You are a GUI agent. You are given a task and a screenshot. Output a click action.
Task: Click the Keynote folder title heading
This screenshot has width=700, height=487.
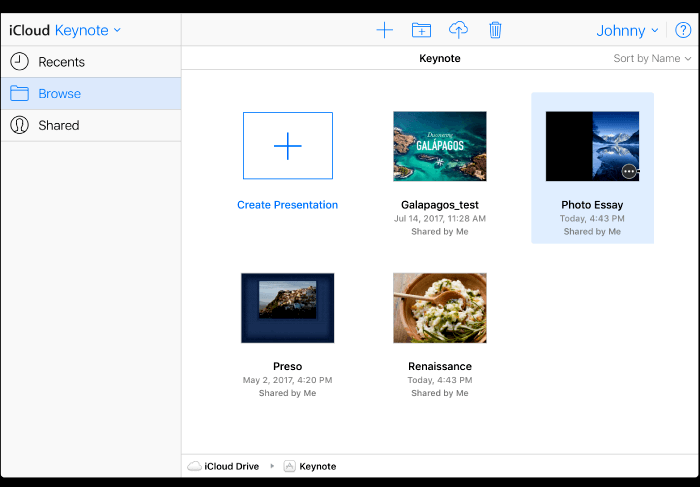tap(440, 58)
